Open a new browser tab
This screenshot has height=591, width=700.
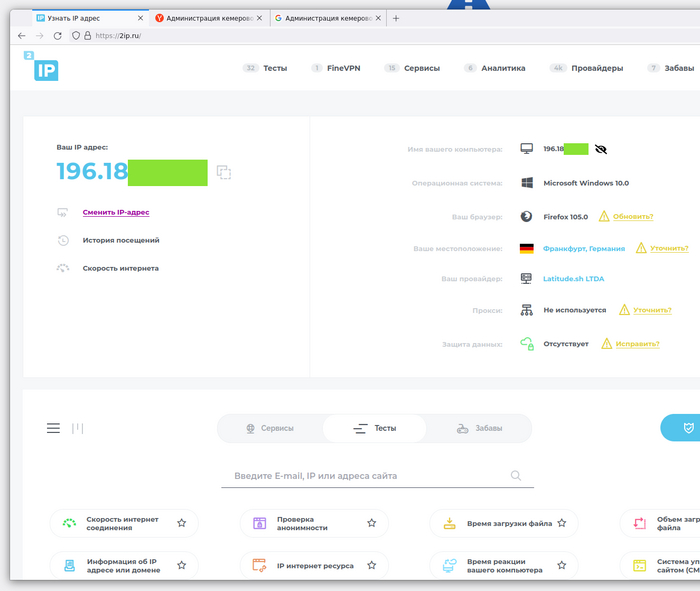coord(396,18)
